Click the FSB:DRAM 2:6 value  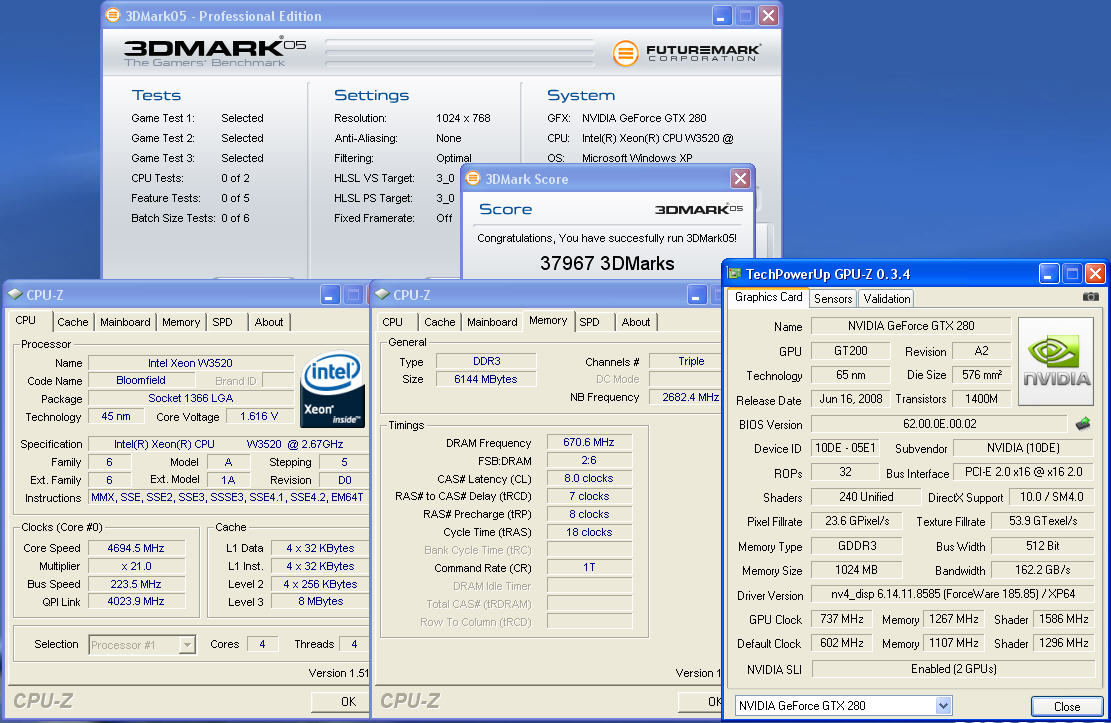point(589,460)
